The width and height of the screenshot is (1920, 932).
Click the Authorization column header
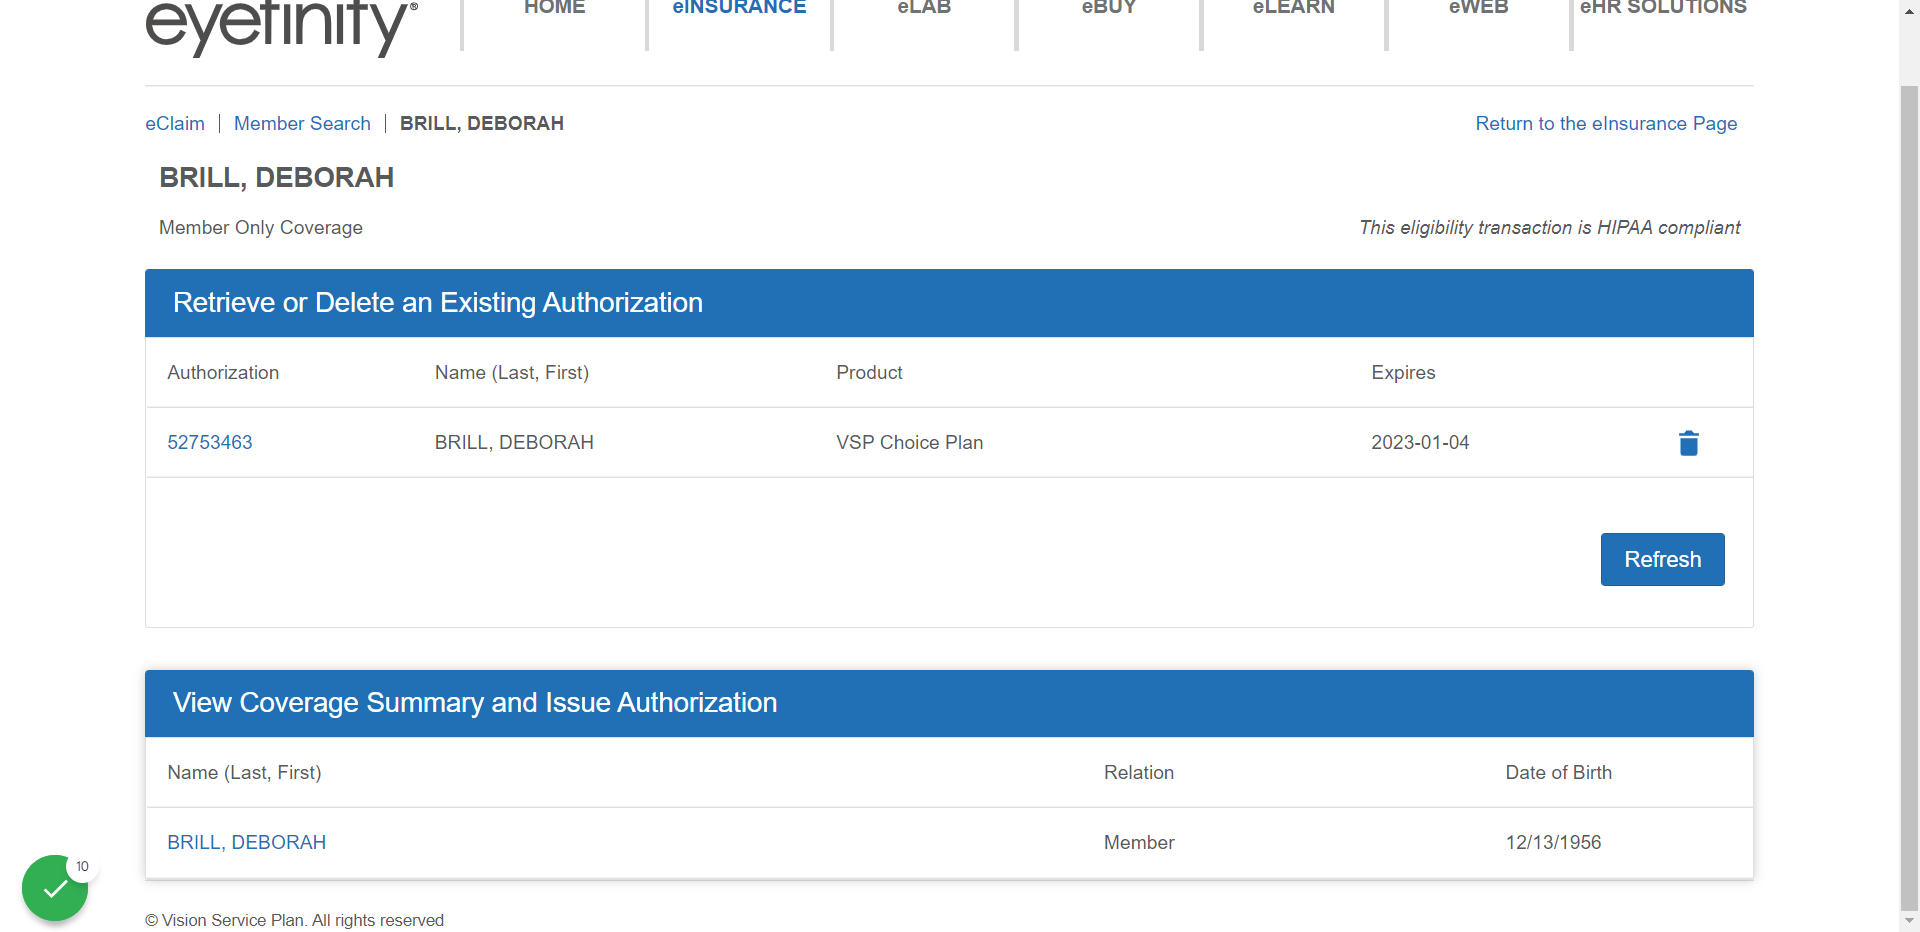[223, 372]
